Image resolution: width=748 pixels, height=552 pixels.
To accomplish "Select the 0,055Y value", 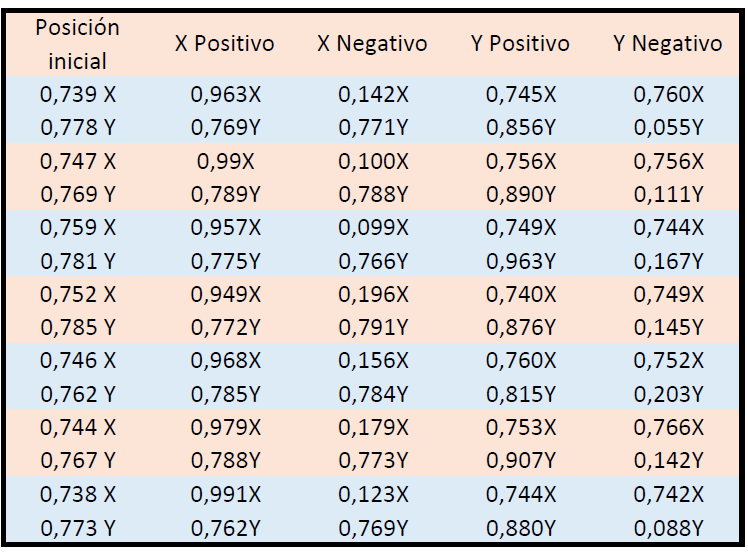I will tap(668, 128).
